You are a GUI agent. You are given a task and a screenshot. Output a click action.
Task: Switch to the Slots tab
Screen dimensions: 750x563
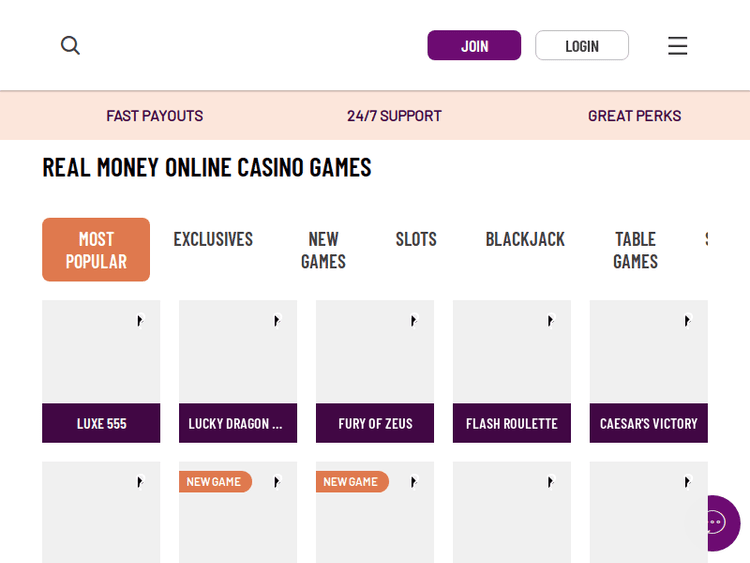tap(416, 239)
